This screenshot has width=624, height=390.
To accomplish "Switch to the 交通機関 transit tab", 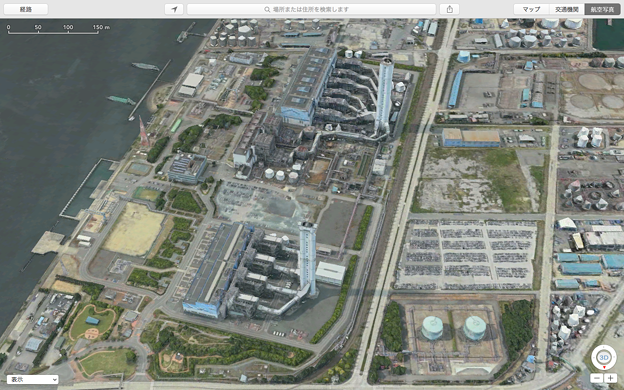I will tap(567, 9).
